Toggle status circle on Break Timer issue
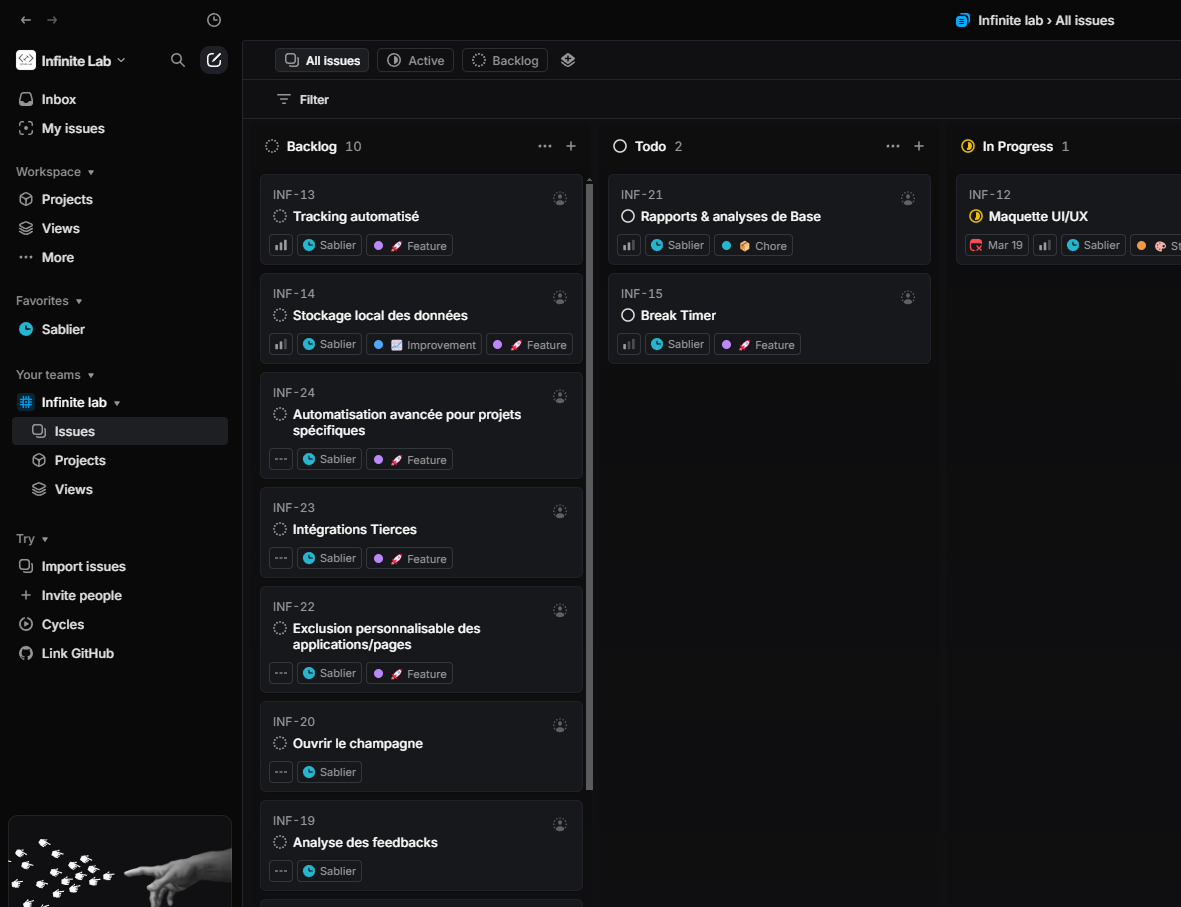The image size is (1181, 907). pyautogui.click(x=628, y=315)
